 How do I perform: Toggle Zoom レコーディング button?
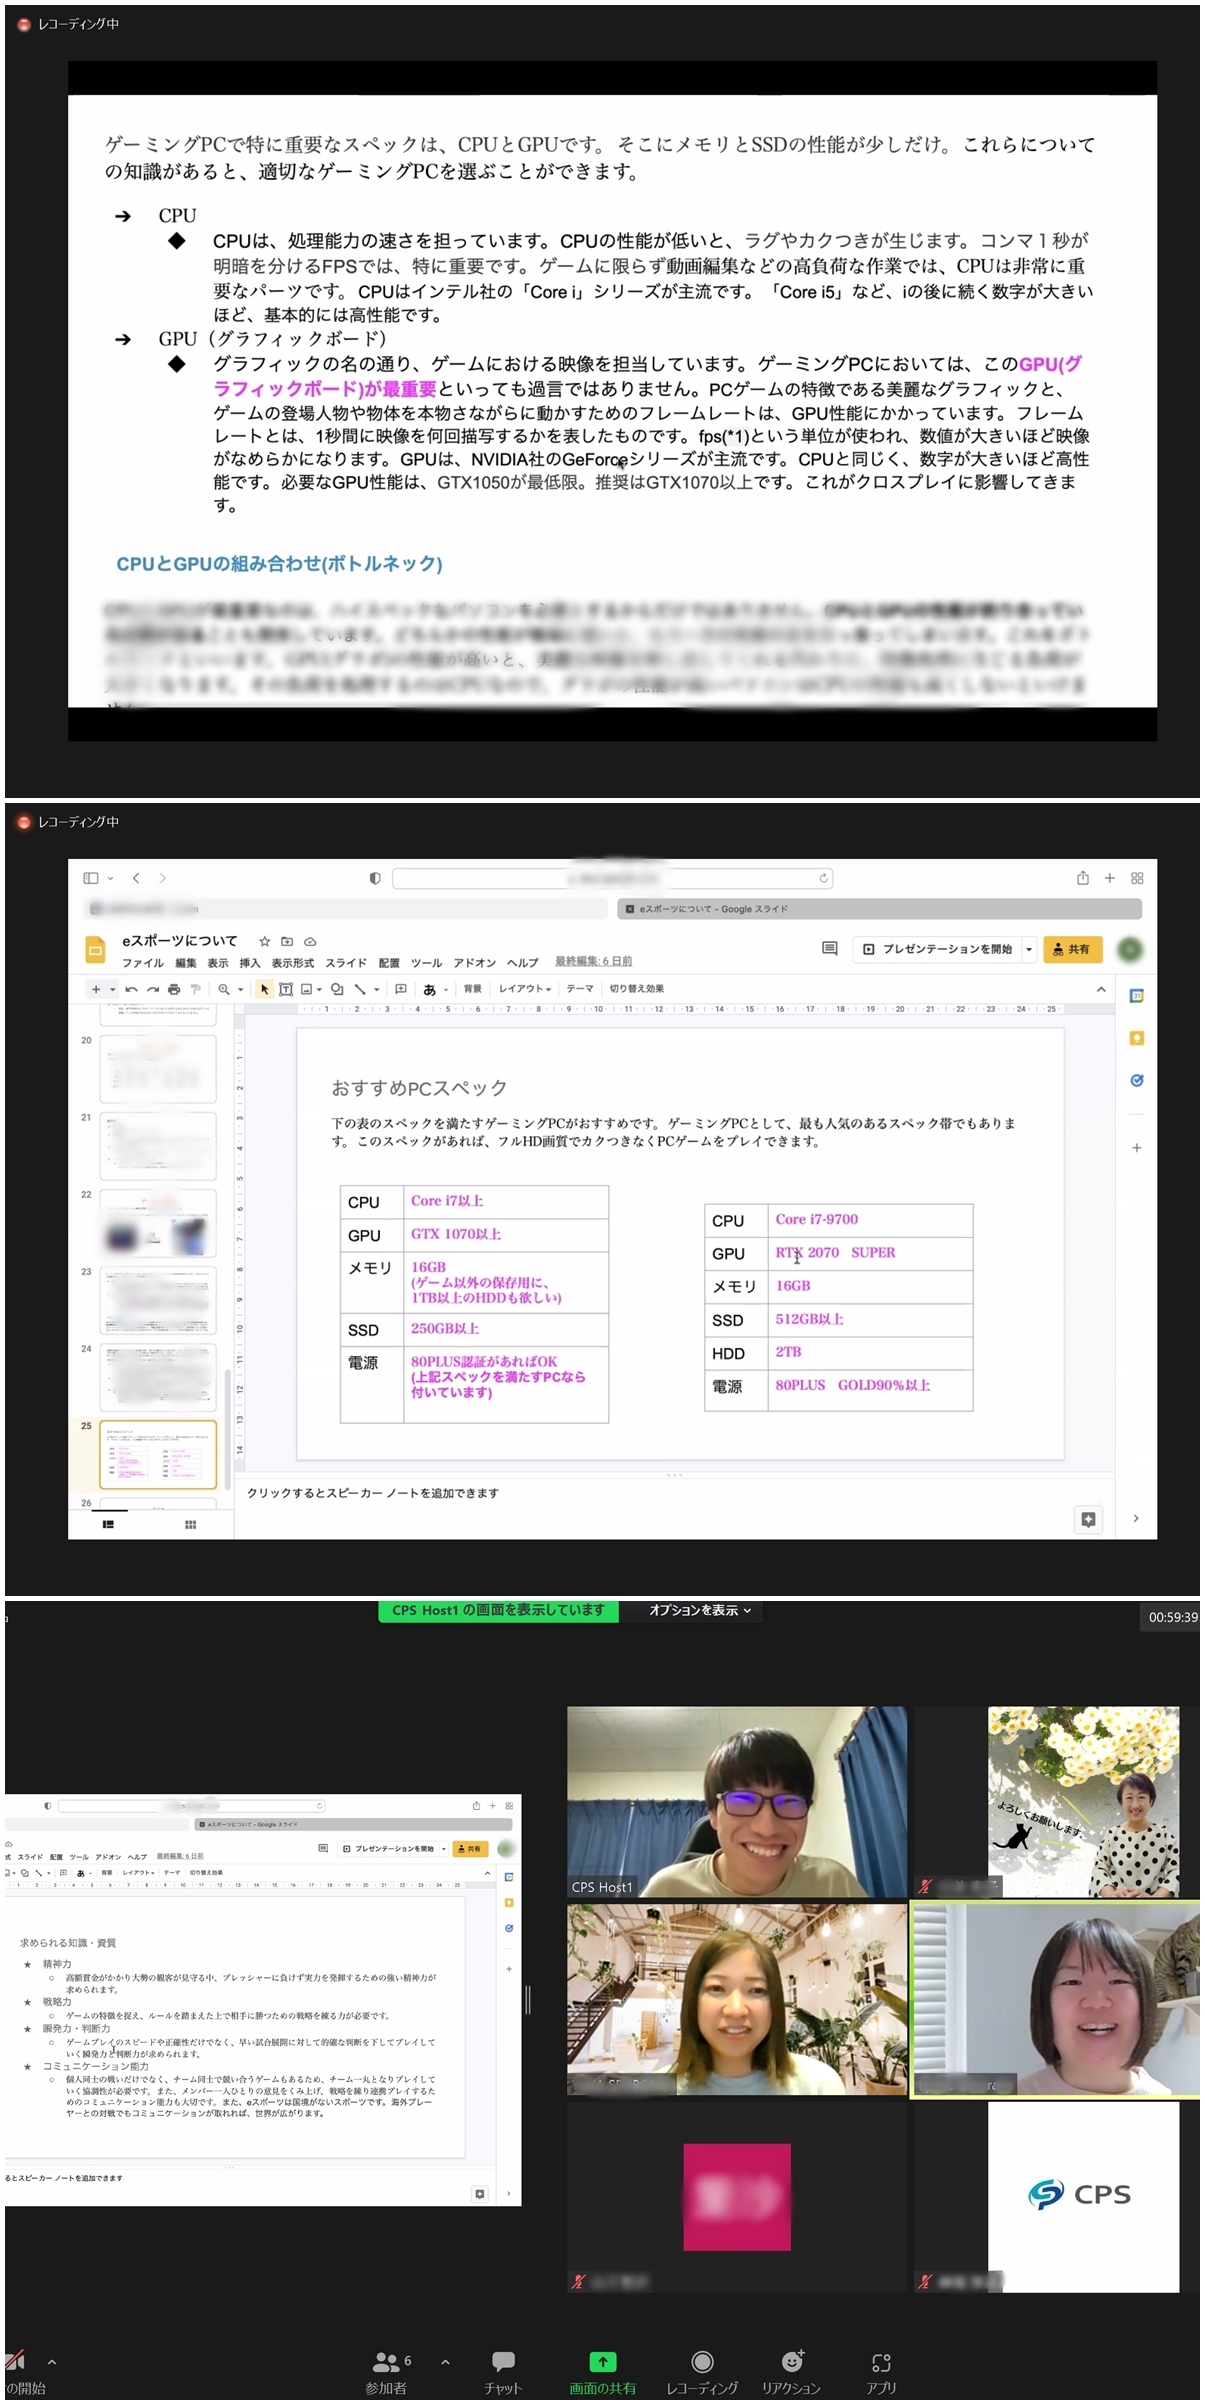(x=702, y=2373)
